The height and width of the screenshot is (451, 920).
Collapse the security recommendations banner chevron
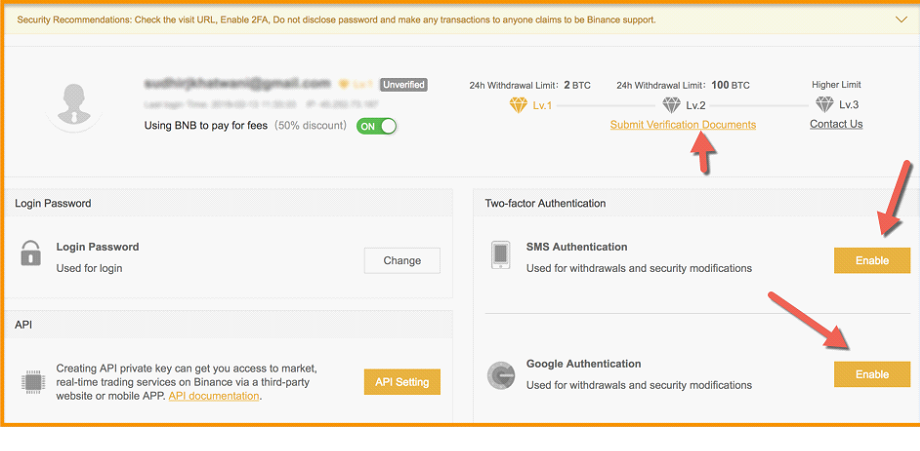pyautogui.click(x=901, y=19)
